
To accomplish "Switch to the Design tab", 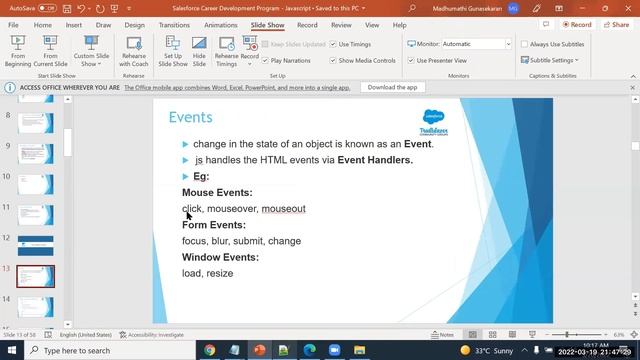I will (134, 25).
